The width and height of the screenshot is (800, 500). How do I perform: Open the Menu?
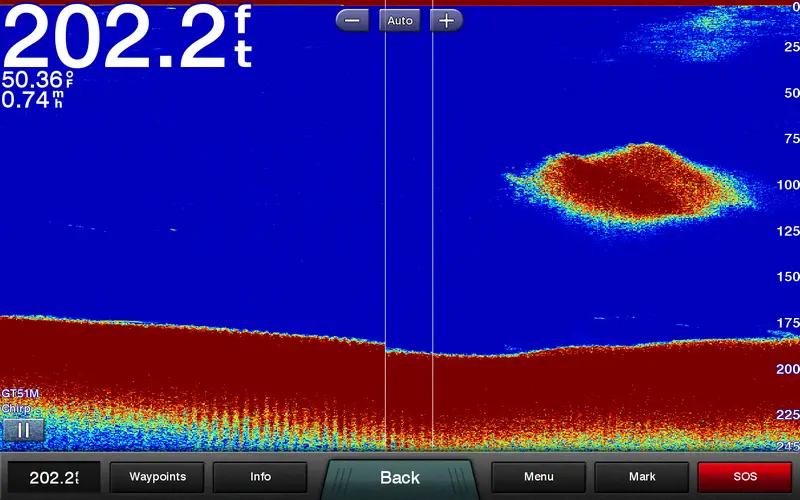538,477
